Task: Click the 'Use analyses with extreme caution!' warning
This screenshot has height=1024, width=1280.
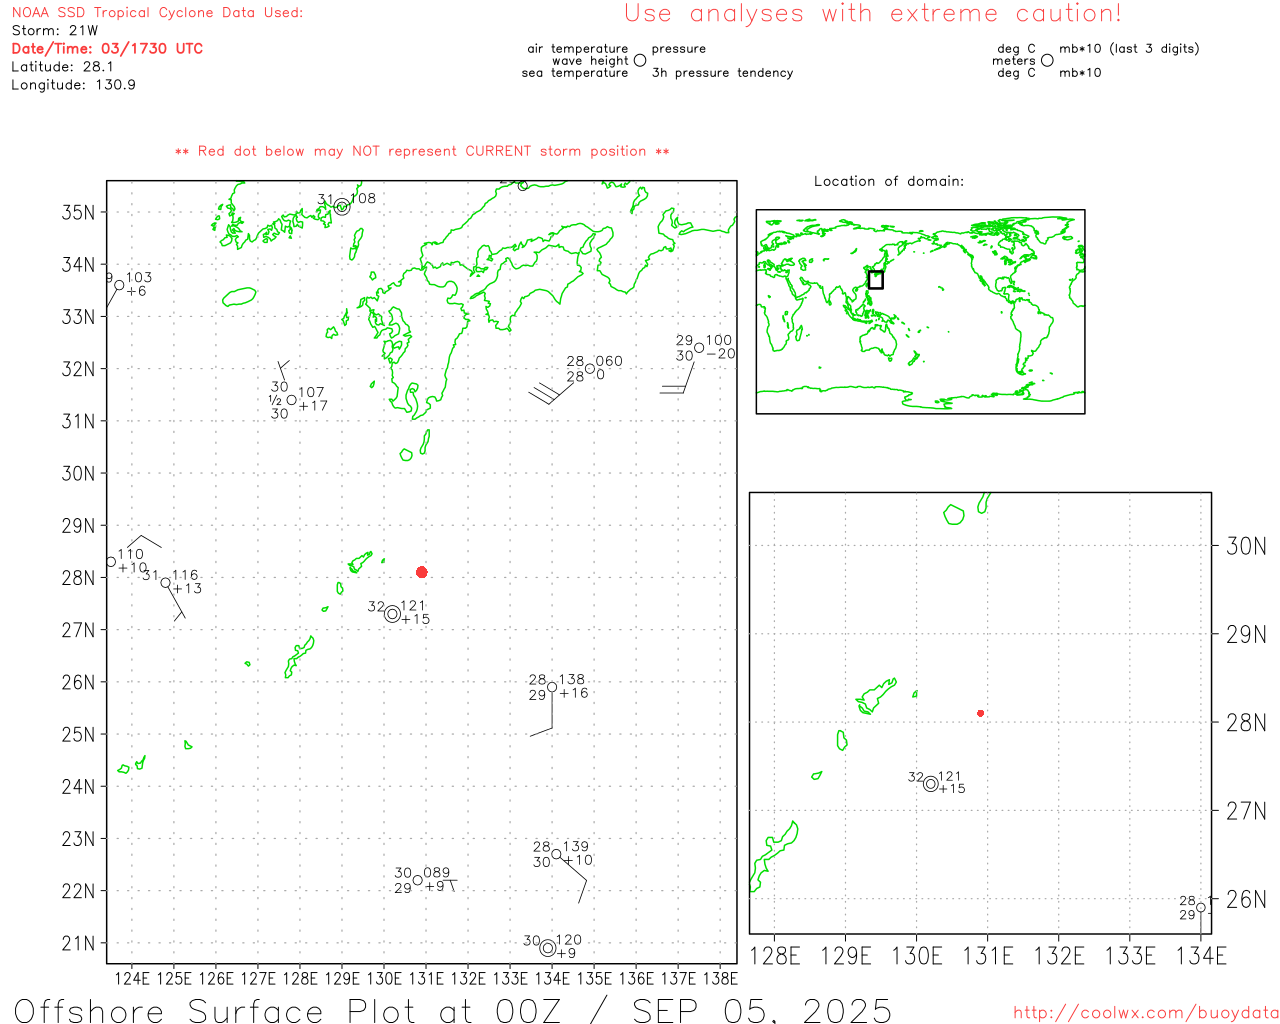Action: (873, 14)
